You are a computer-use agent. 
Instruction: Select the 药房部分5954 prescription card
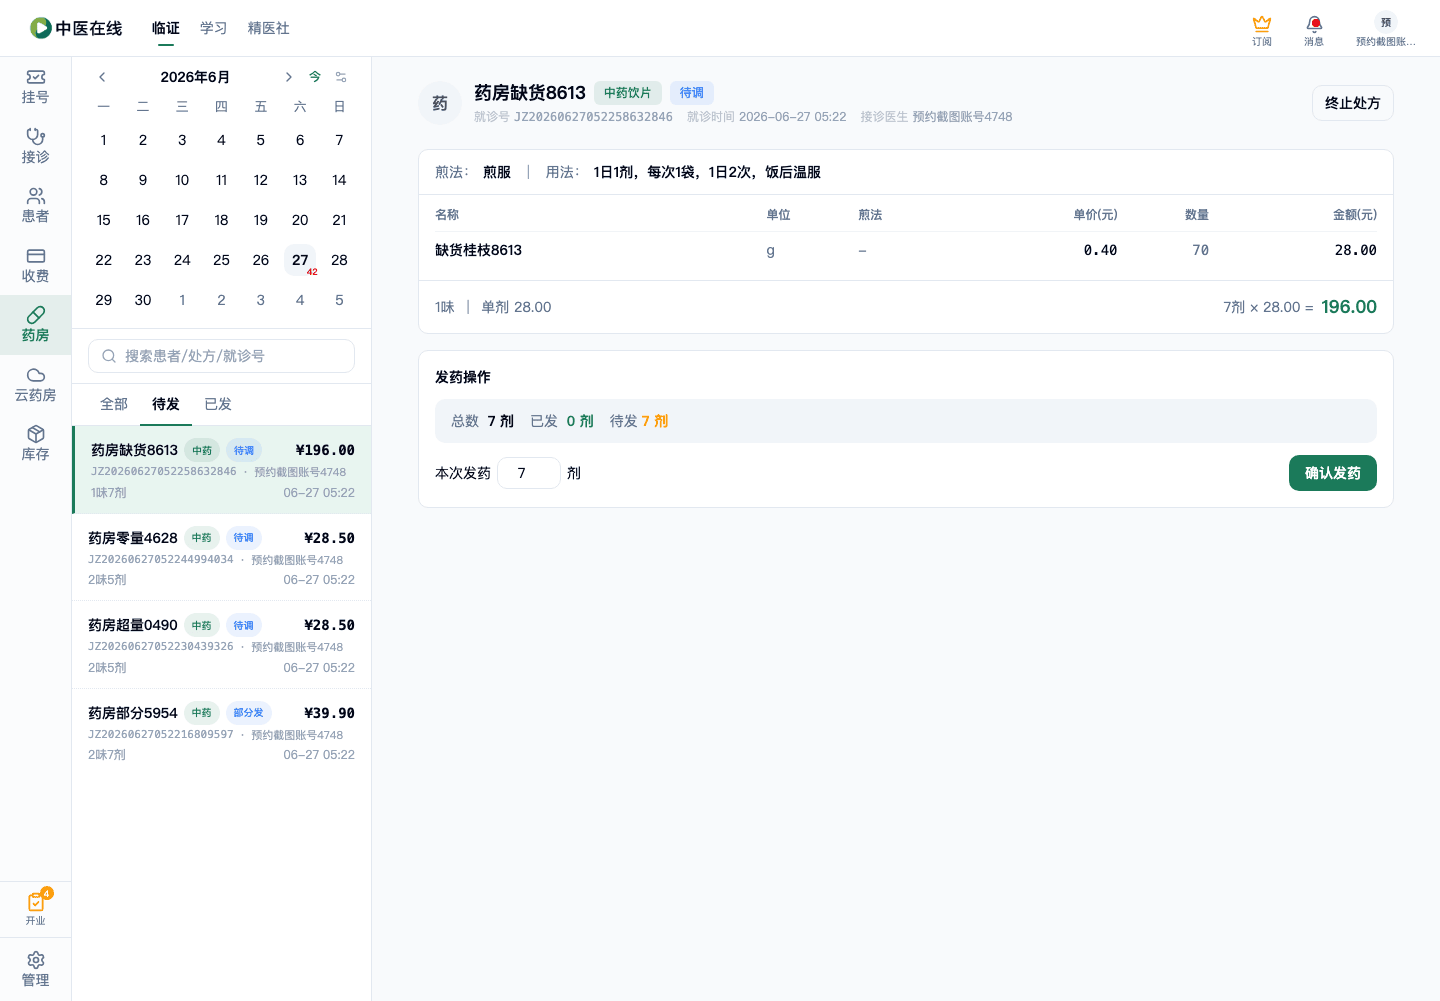click(222, 732)
